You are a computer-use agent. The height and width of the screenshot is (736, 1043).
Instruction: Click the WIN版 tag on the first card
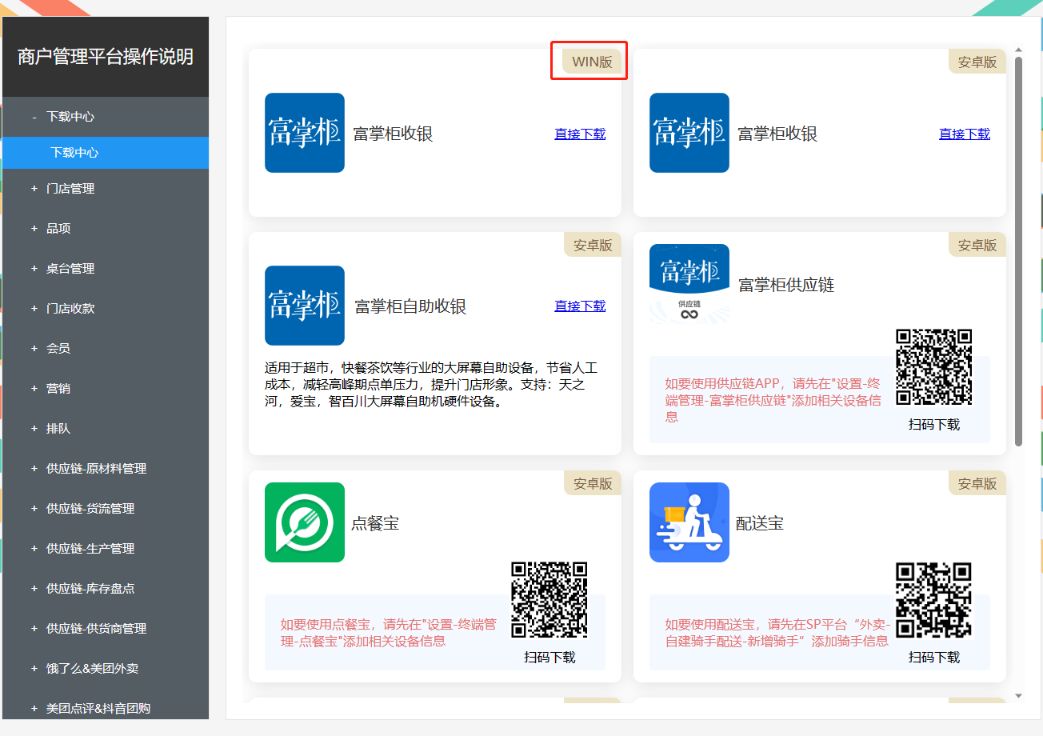coord(591,61)
